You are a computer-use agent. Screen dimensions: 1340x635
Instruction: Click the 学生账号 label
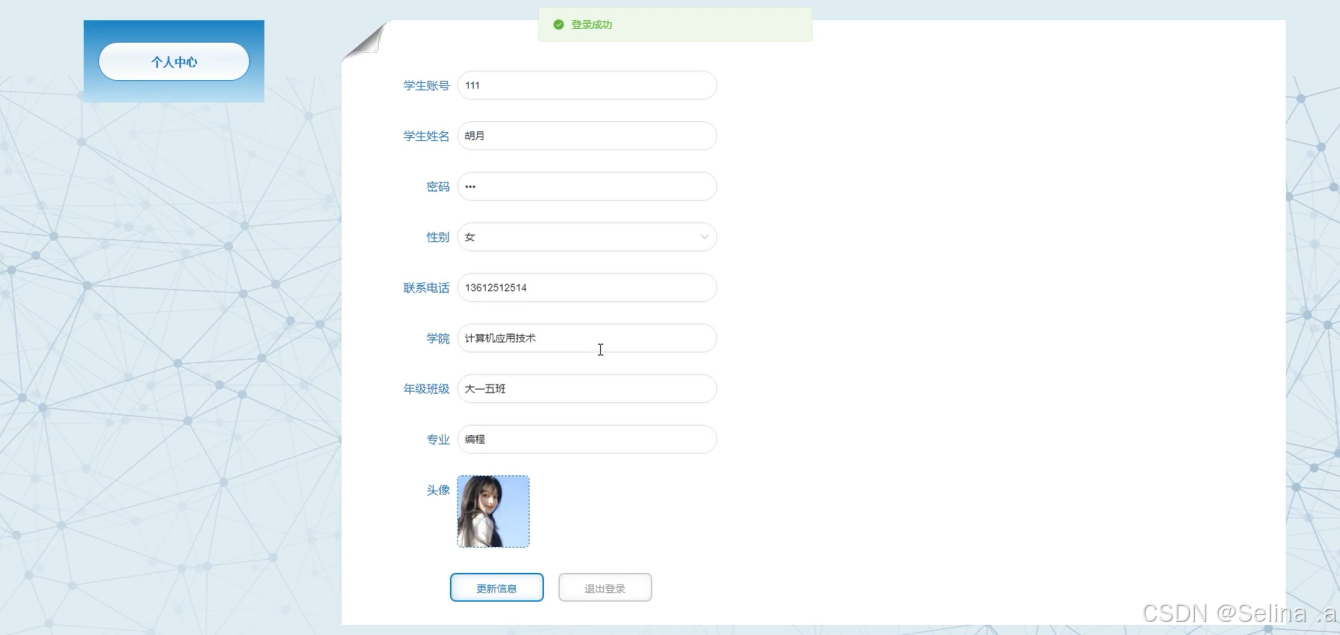(426, 86)
